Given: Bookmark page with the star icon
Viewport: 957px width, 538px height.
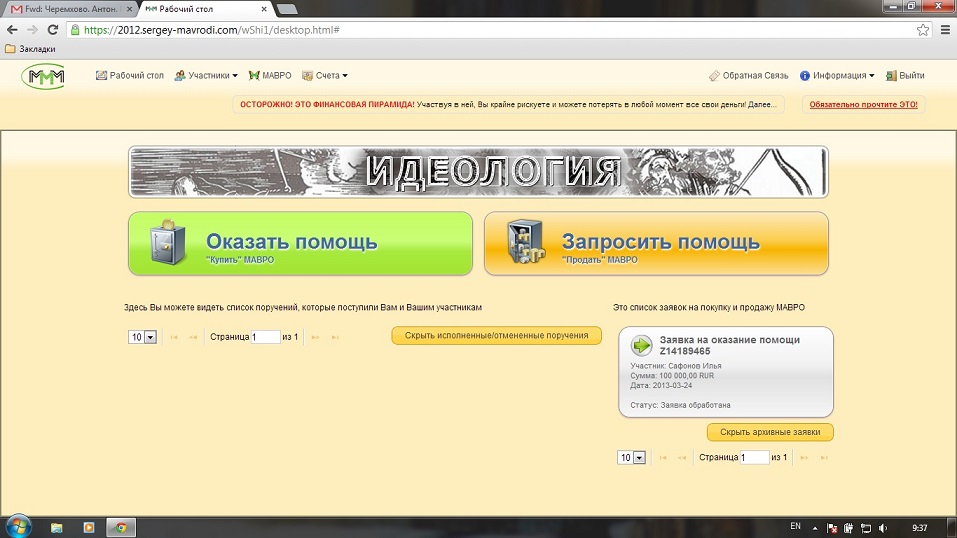Looking at the screenshot, I should [x=923, y=30].
